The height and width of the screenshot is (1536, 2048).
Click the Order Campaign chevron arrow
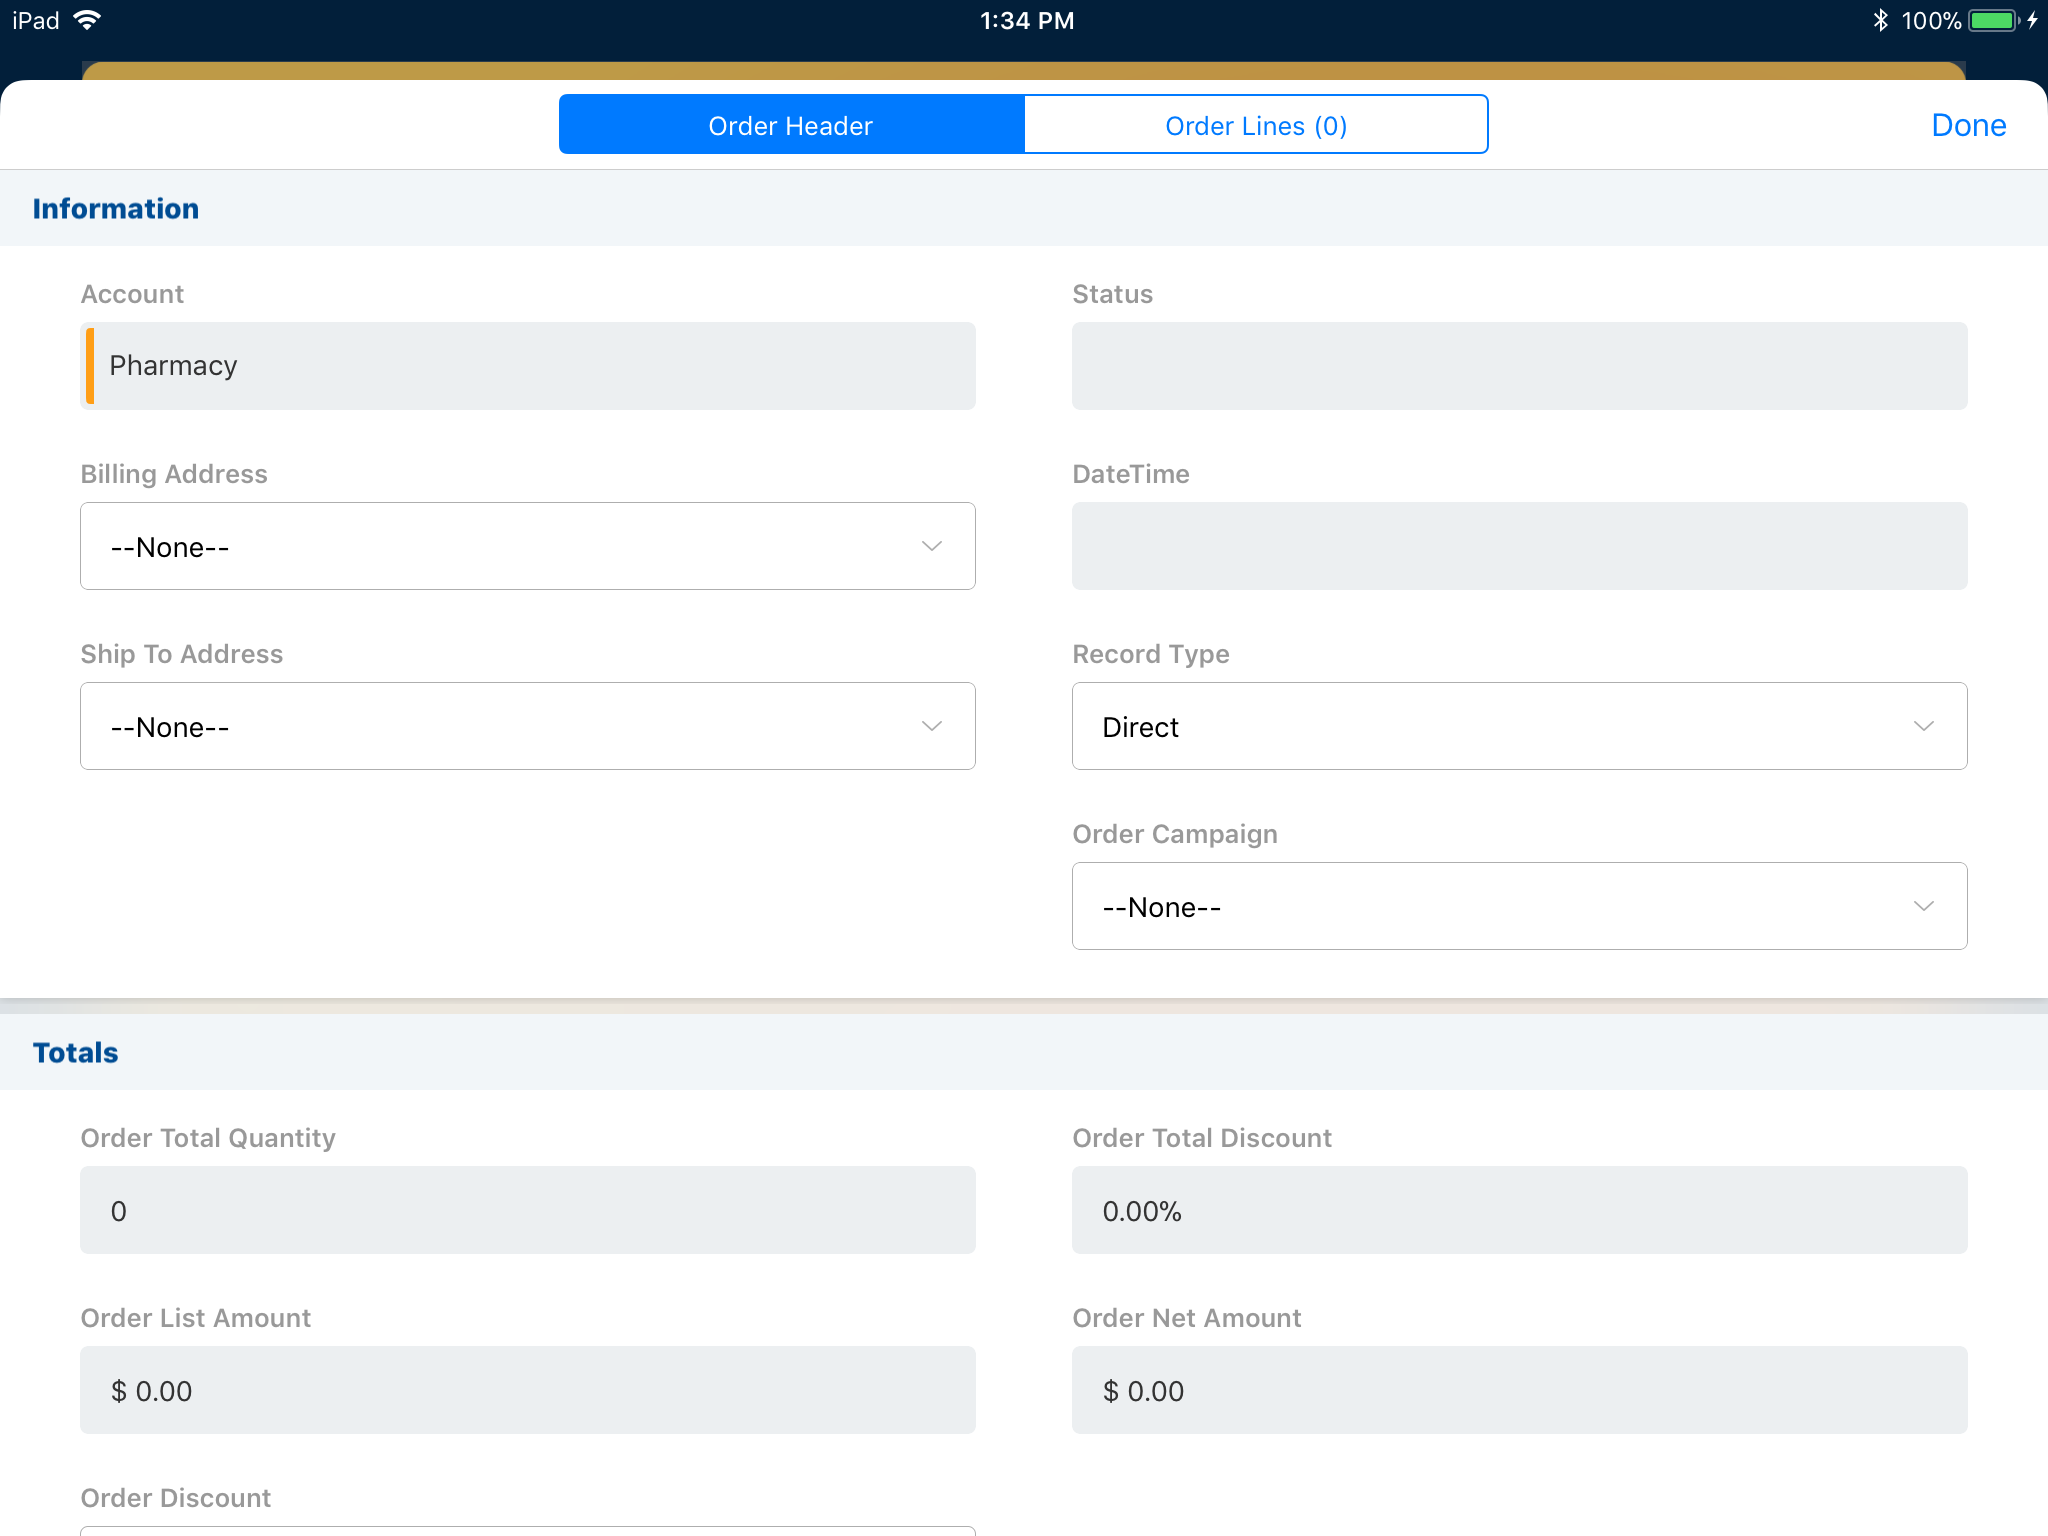(1924, 906)
